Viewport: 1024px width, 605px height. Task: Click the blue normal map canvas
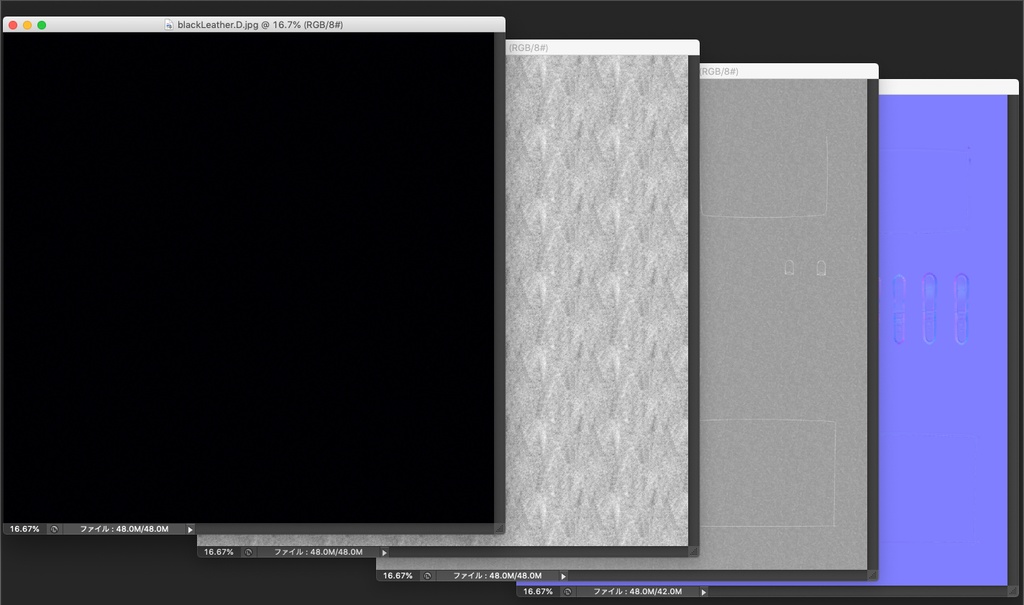943,340
